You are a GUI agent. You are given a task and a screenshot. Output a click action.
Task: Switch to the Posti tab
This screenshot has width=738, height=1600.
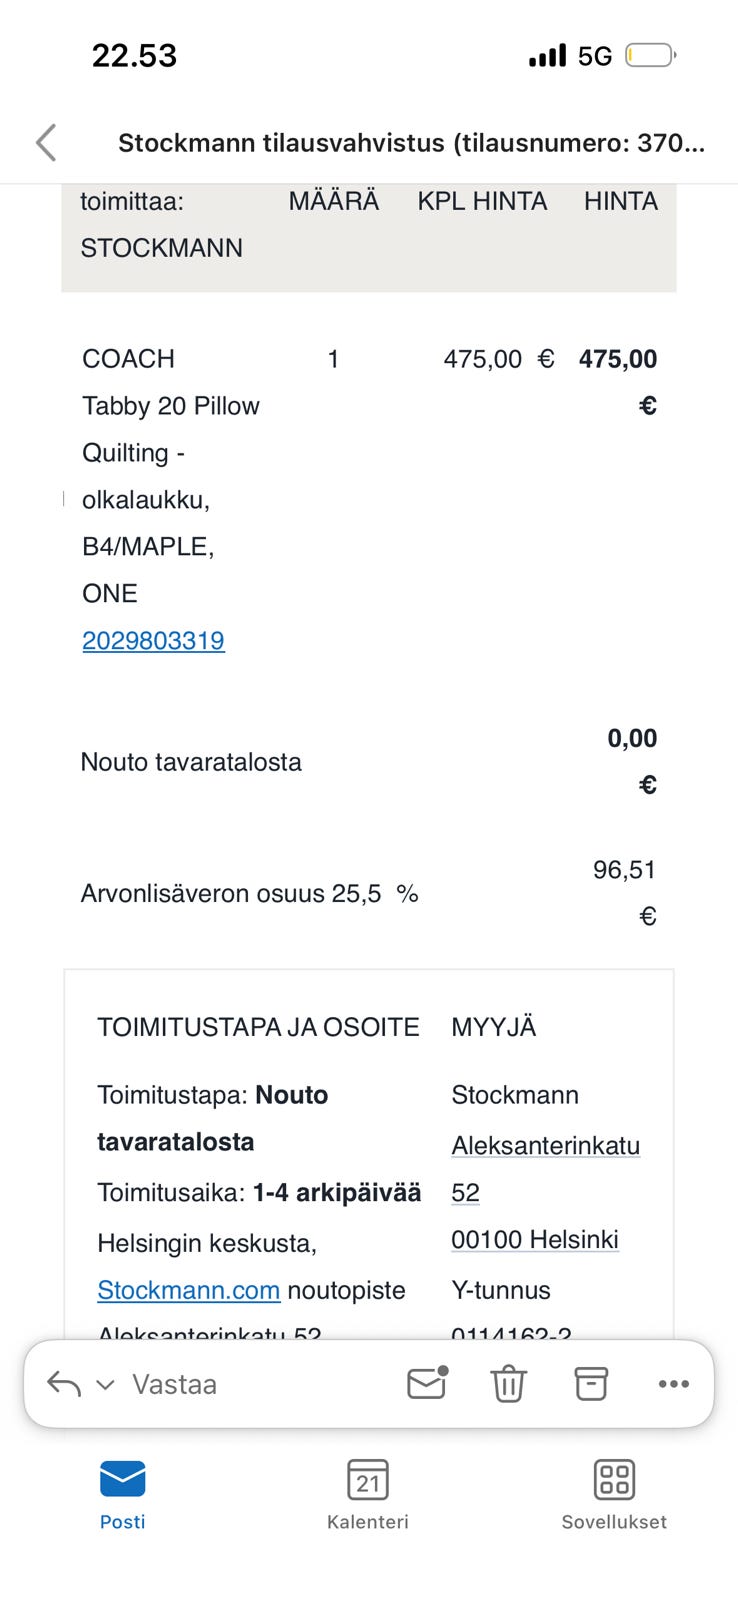click(122, 1494)
